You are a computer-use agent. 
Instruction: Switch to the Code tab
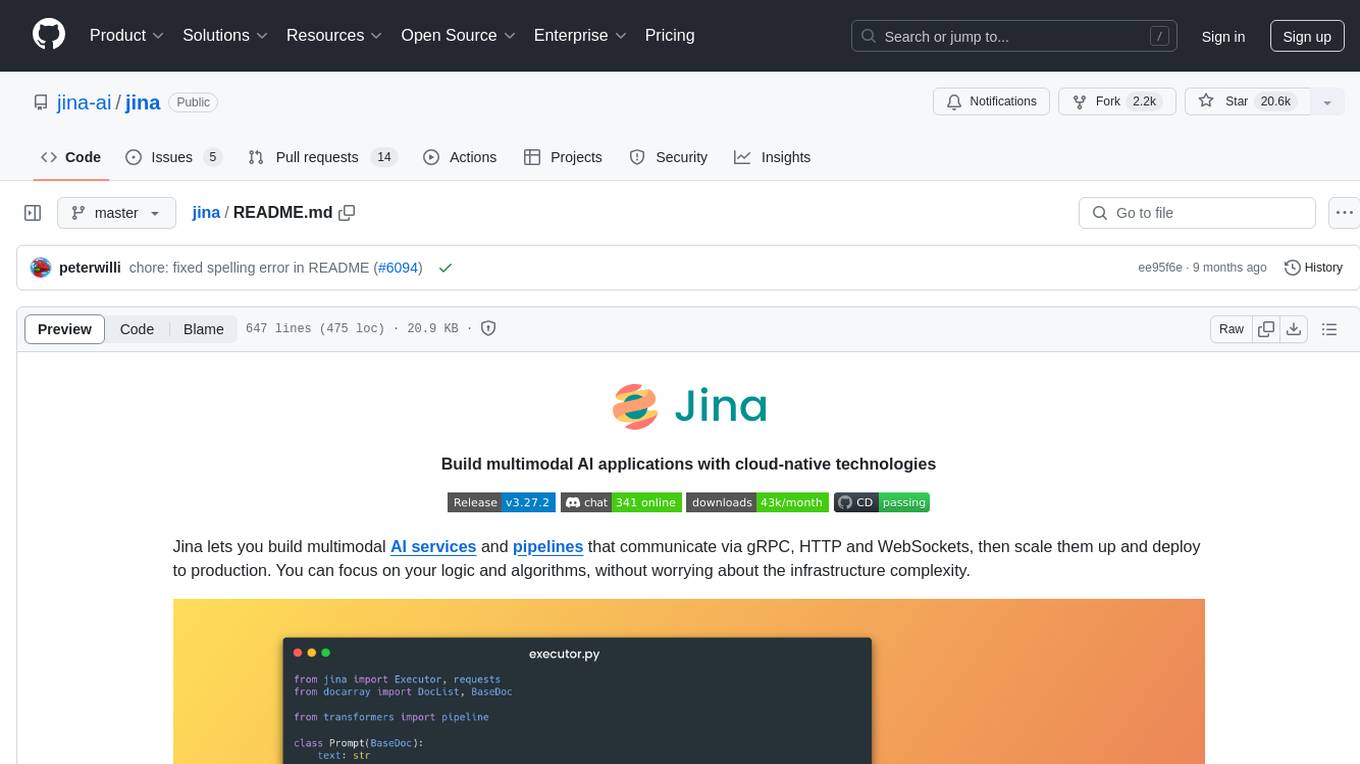(71, 157)
